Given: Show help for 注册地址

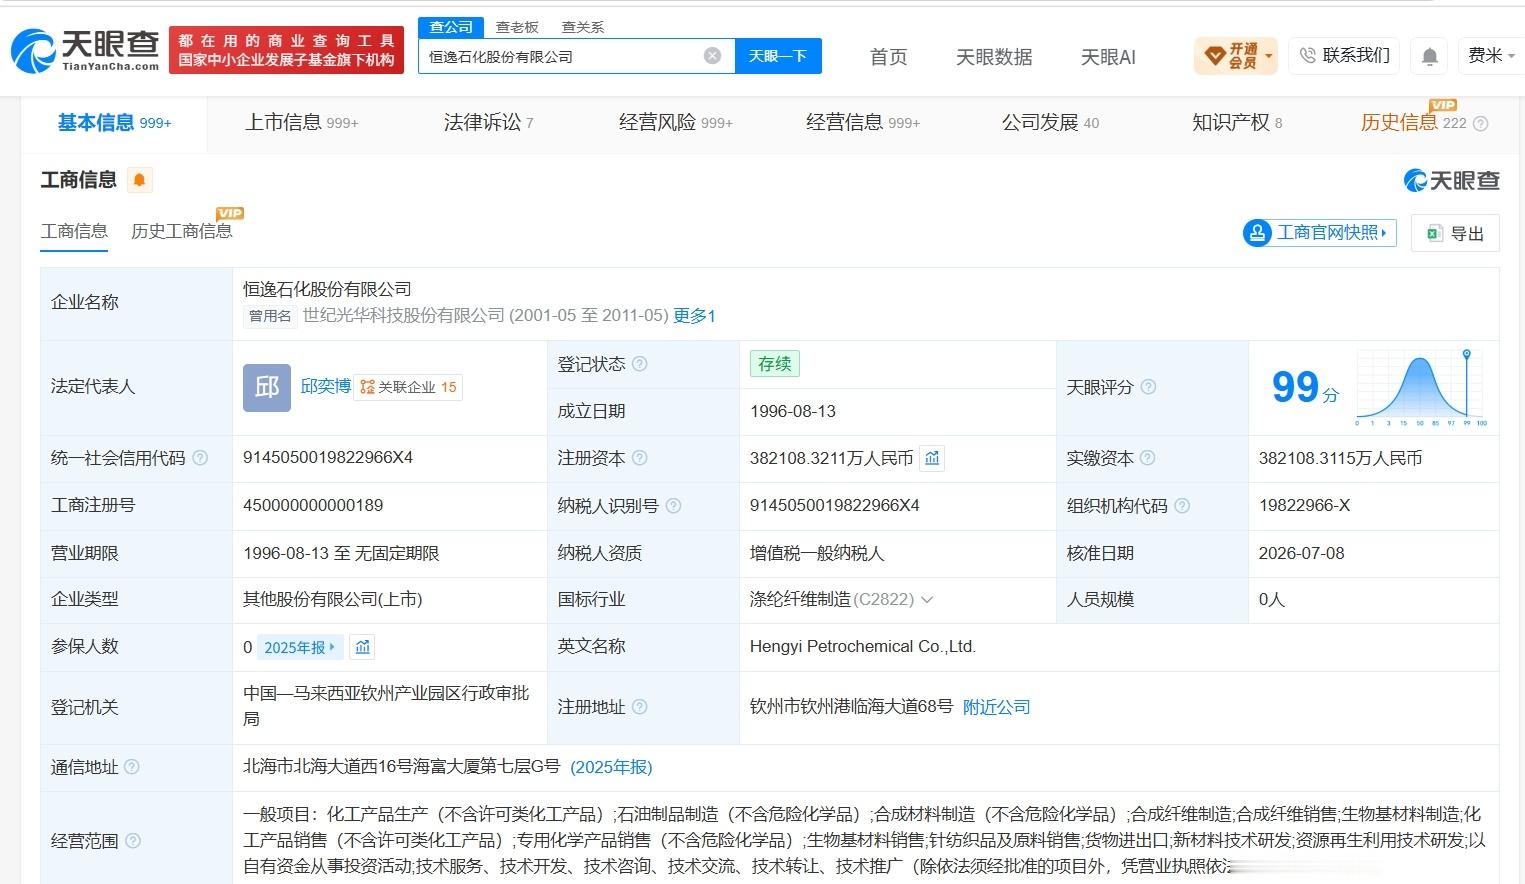Looking at the screenshot, I should click(640, 707).
